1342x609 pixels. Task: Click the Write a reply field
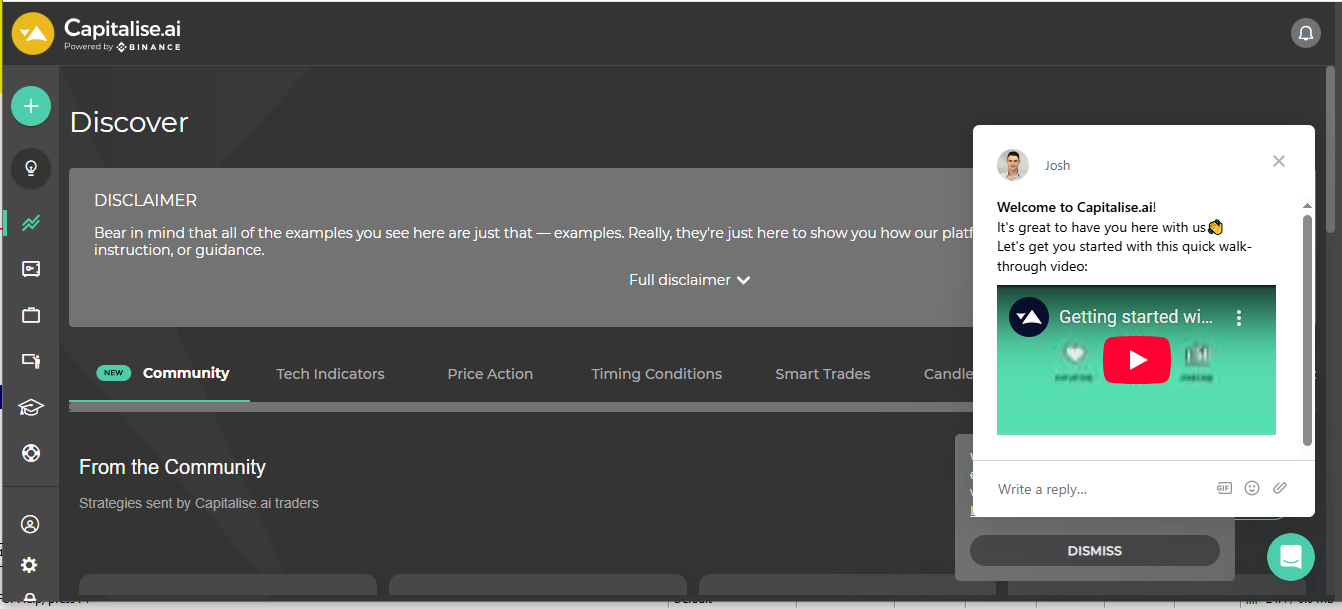1100,489
